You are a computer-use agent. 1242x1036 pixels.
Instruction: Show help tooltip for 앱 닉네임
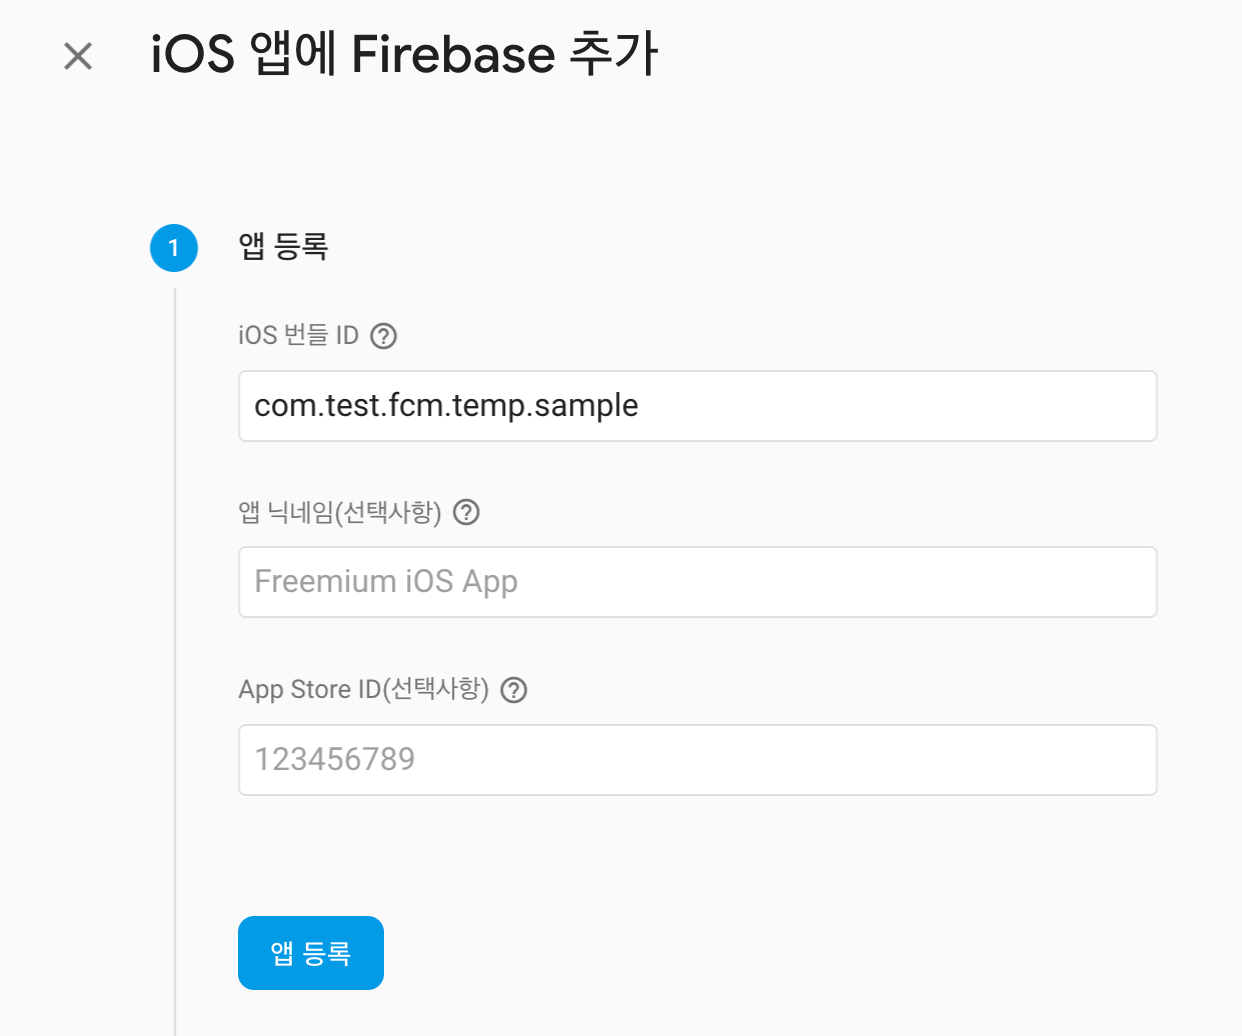coord(467,513)
